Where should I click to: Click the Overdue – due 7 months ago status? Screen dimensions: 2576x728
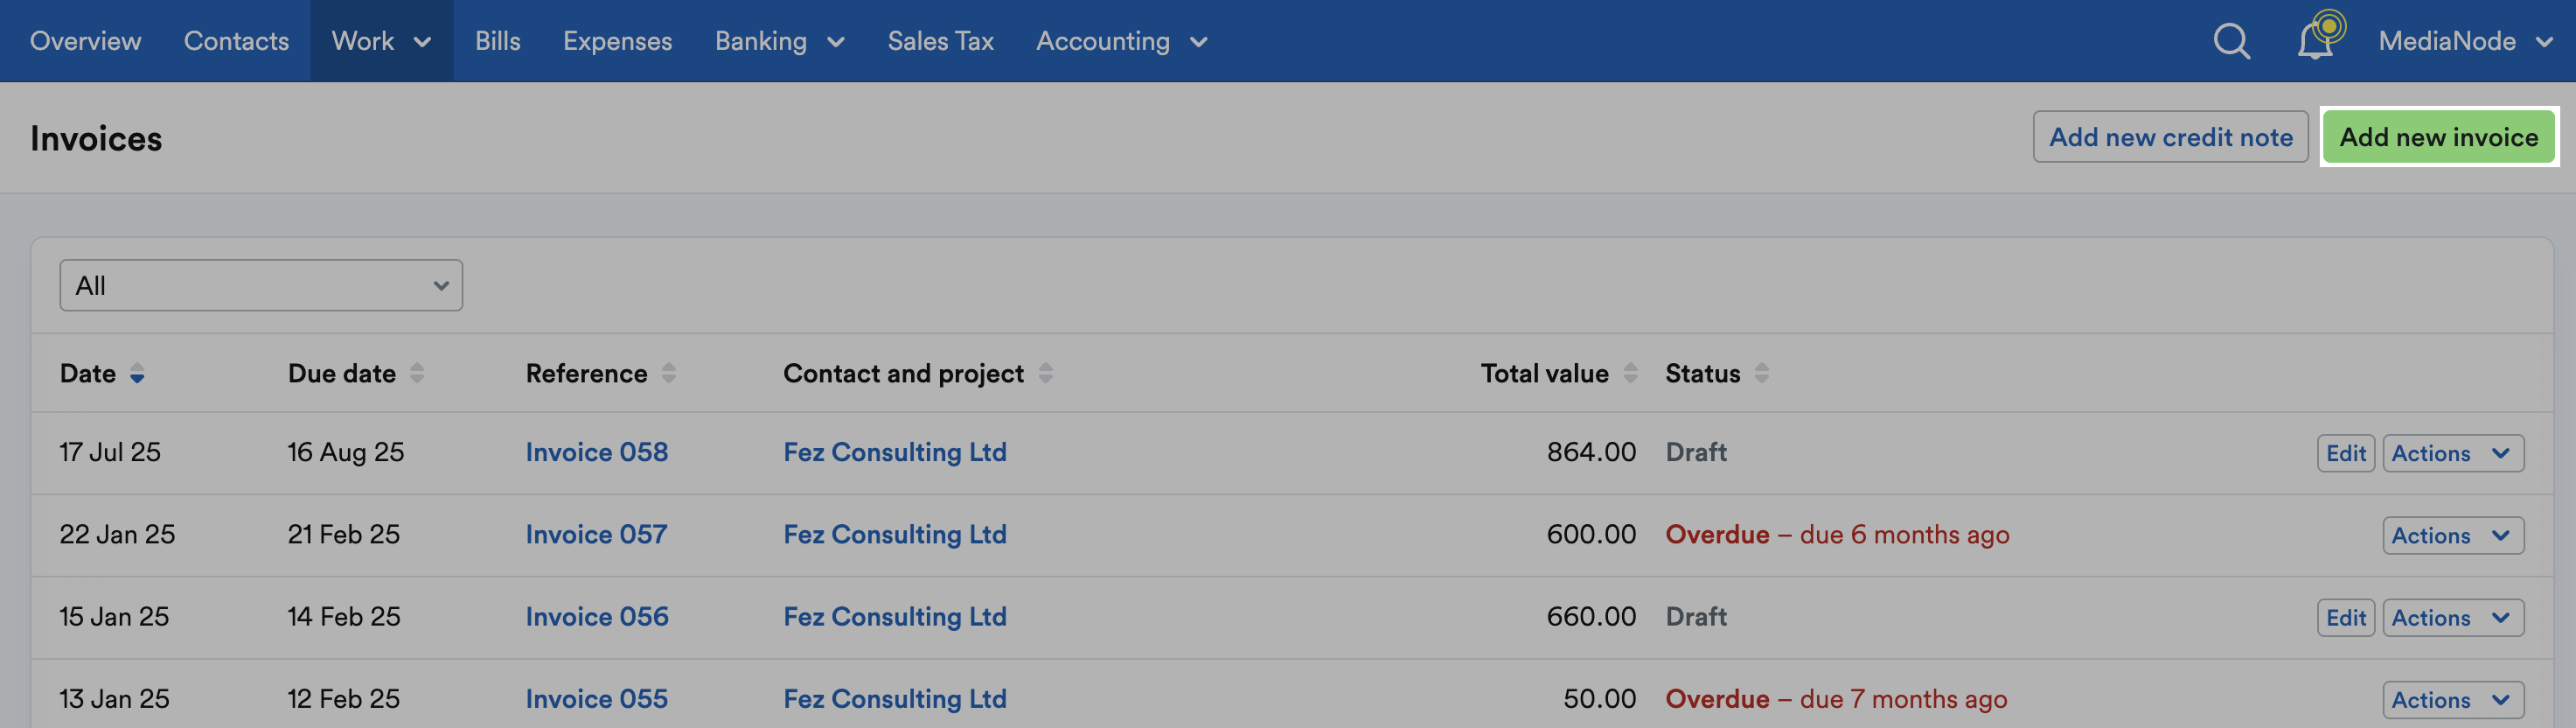pyautogui.click(x=1836, y=698)
